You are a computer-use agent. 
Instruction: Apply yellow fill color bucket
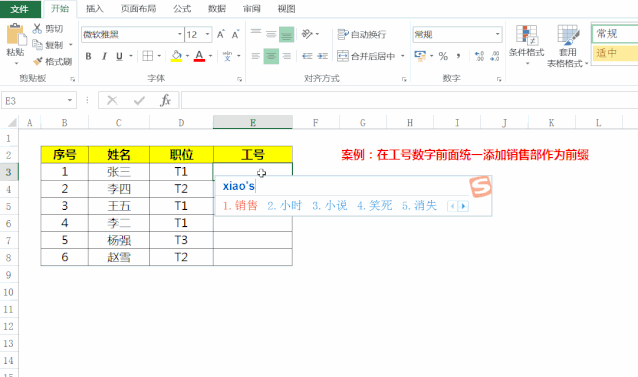(x=177, y=56)
